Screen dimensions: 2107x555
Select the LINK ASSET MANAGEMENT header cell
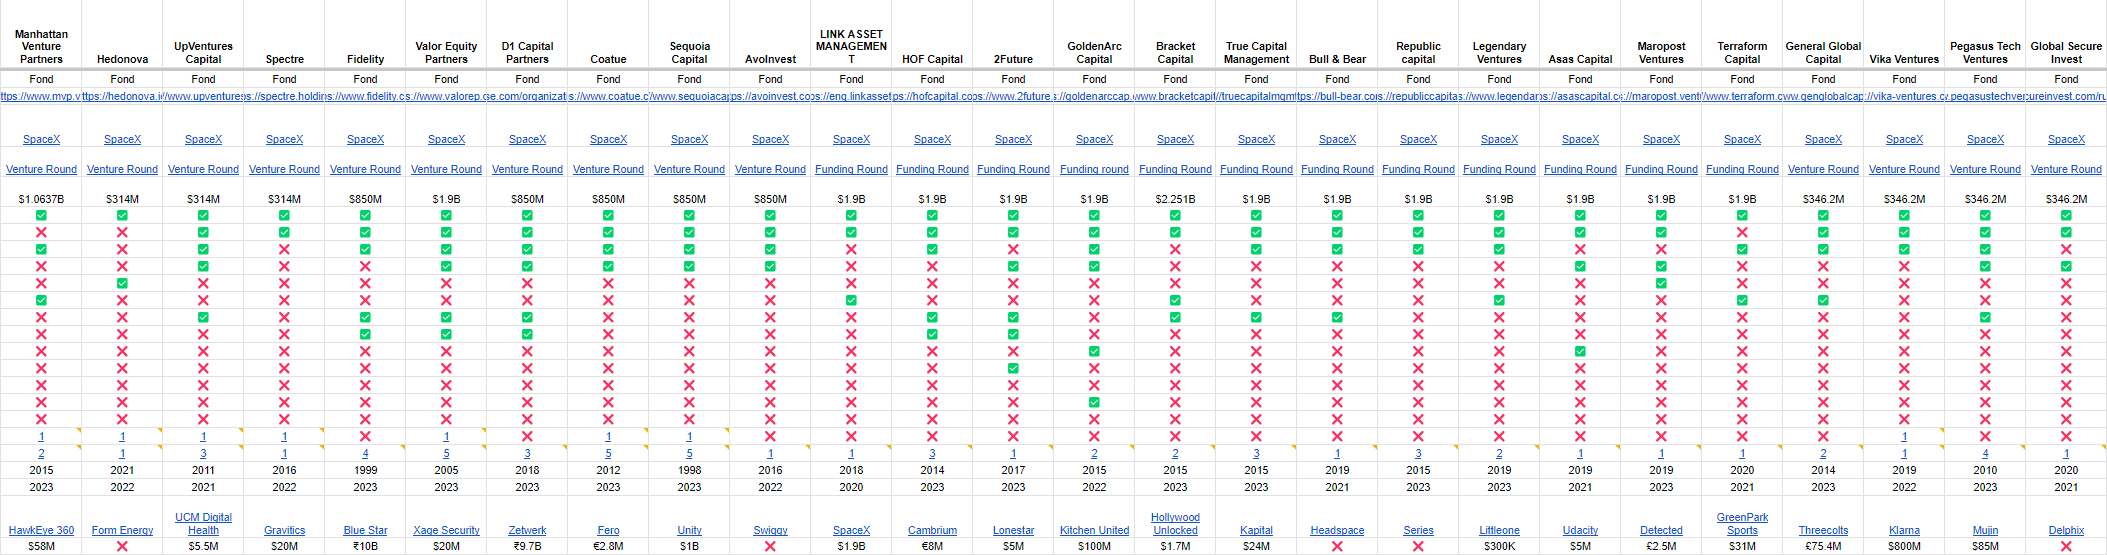(851, 46)
